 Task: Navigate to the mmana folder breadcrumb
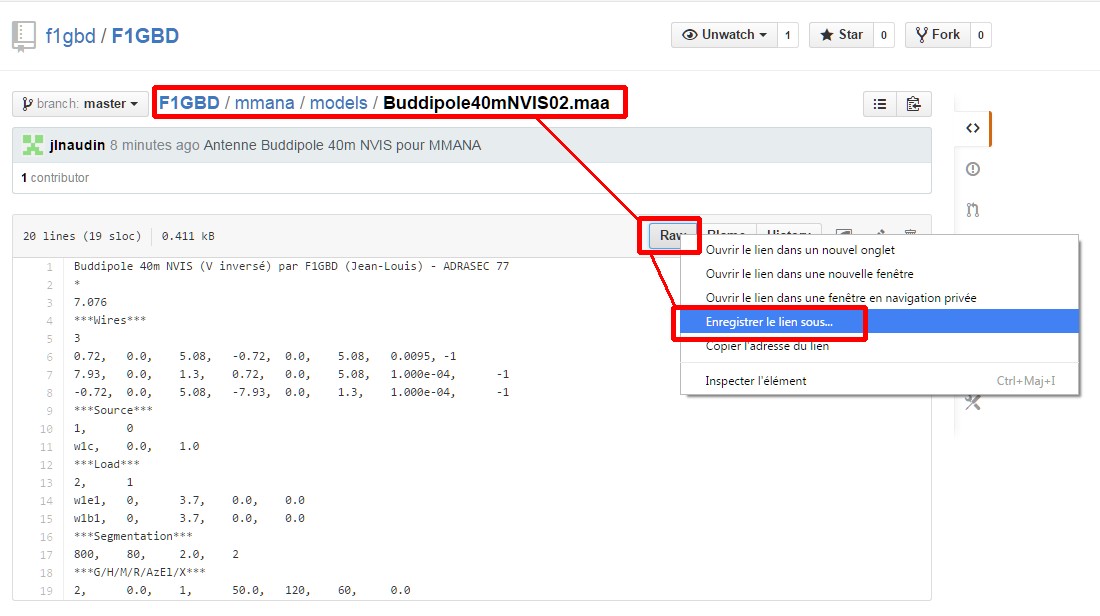coord(264,103)
